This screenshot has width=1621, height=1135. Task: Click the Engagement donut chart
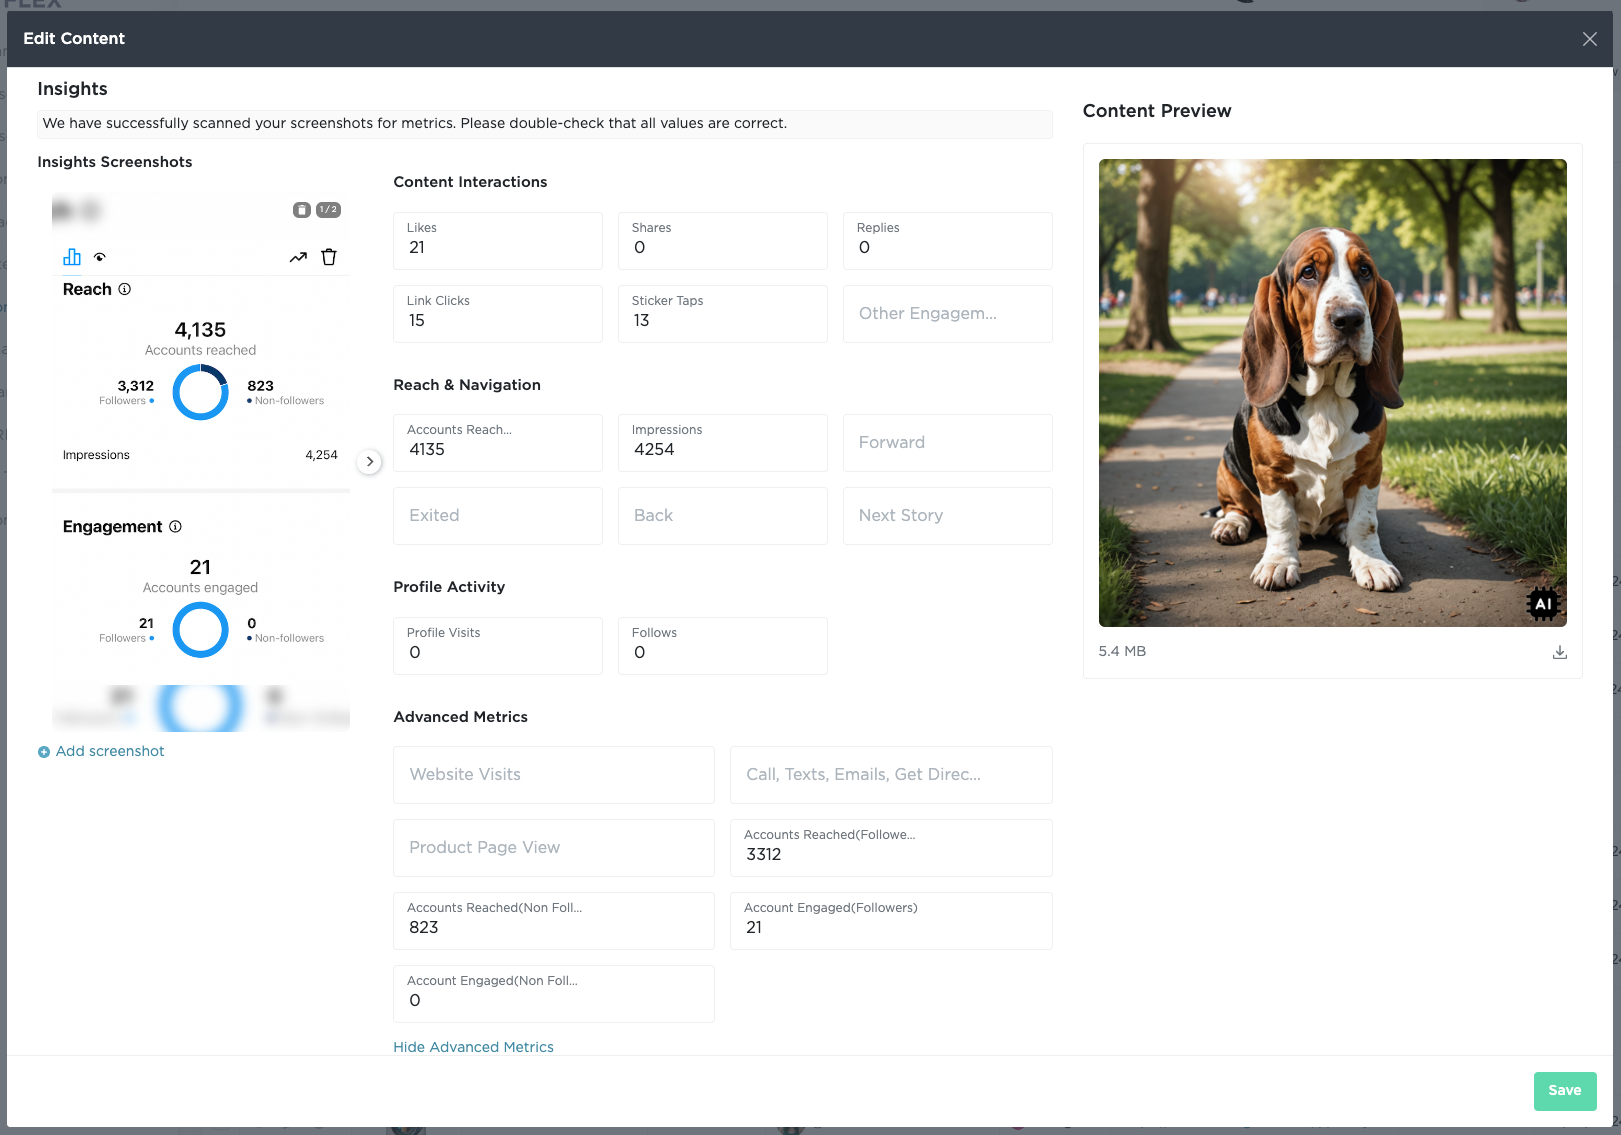[201, 630]
